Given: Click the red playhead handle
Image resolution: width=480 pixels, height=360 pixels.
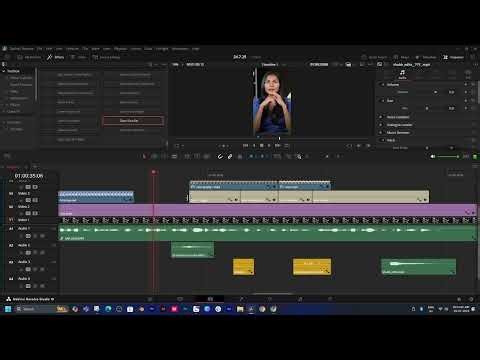Looking at the screenshot, I should (x=153, y=172).
